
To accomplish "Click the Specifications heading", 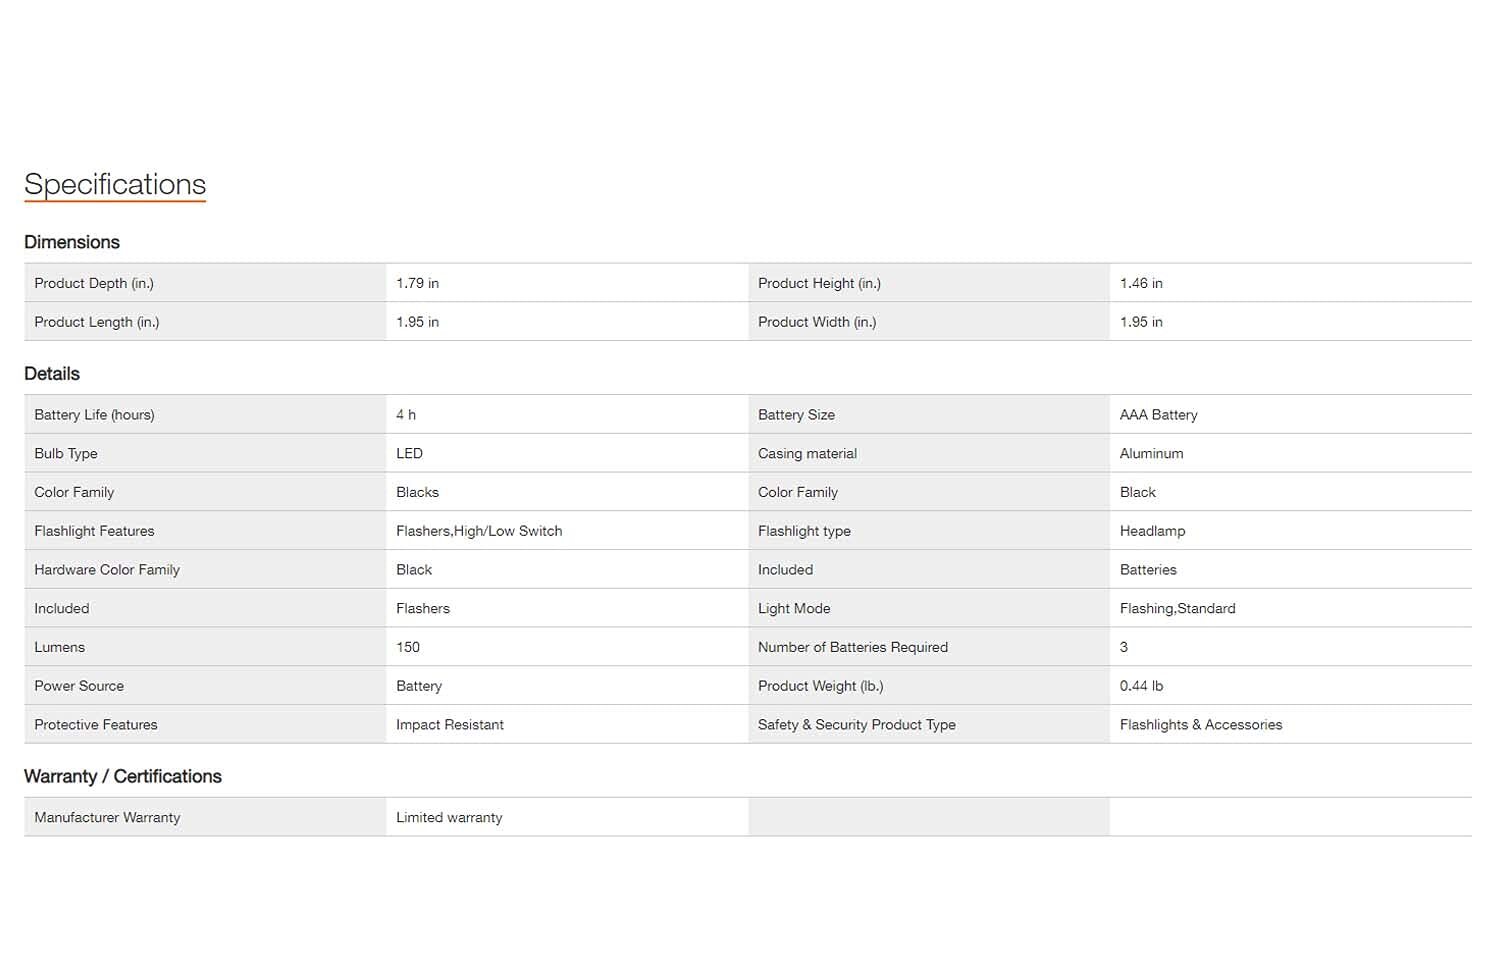I will point(115,184).
